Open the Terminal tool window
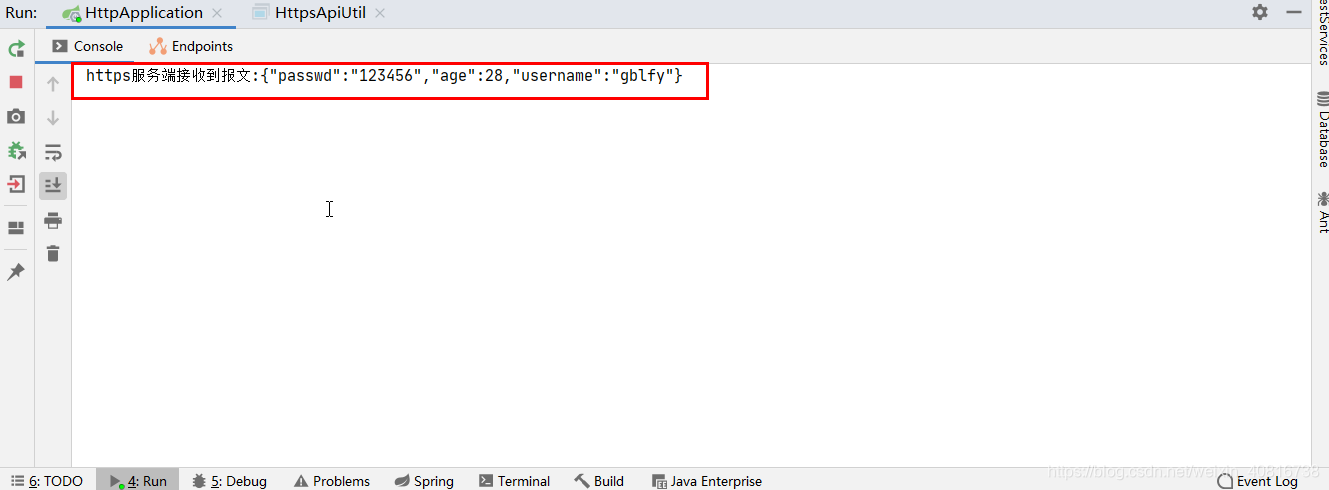 pyautogui.click(x=514, y=481)
